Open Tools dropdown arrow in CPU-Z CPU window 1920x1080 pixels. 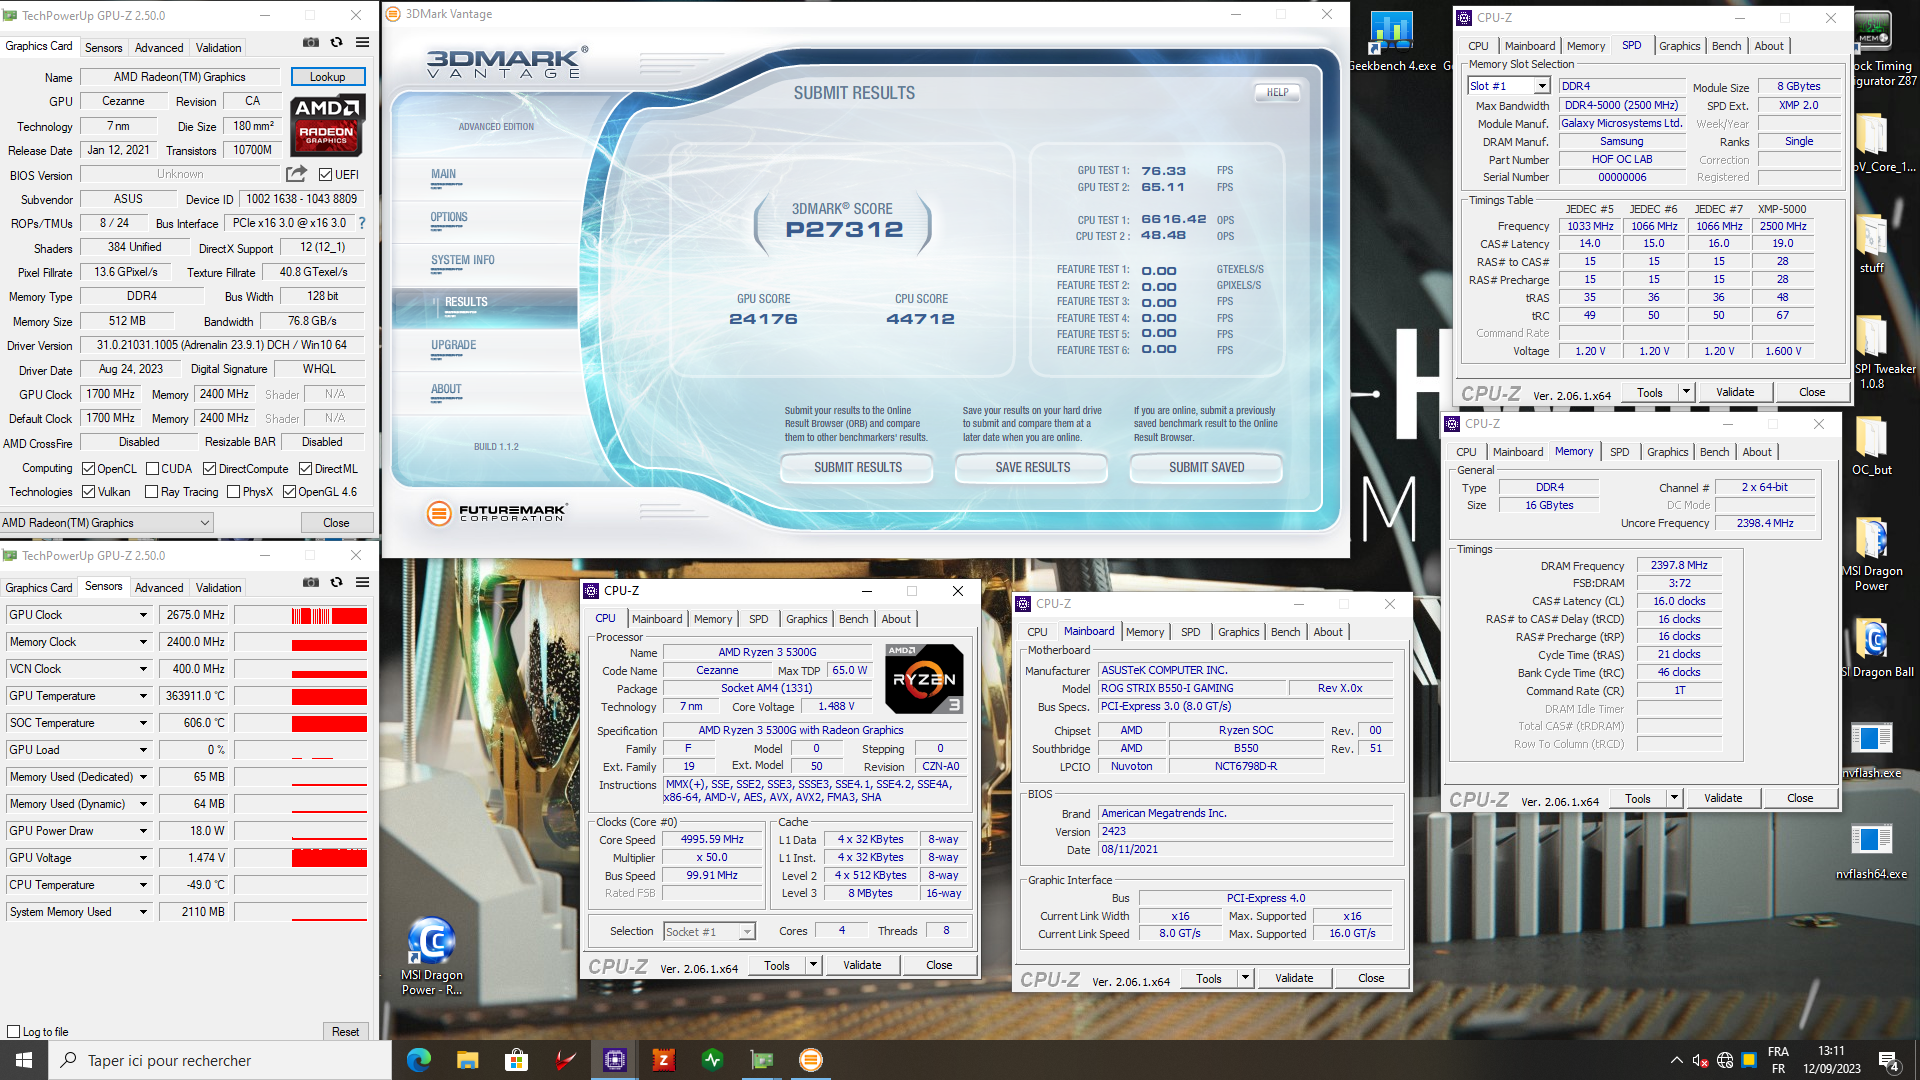(x=814, y=965)
